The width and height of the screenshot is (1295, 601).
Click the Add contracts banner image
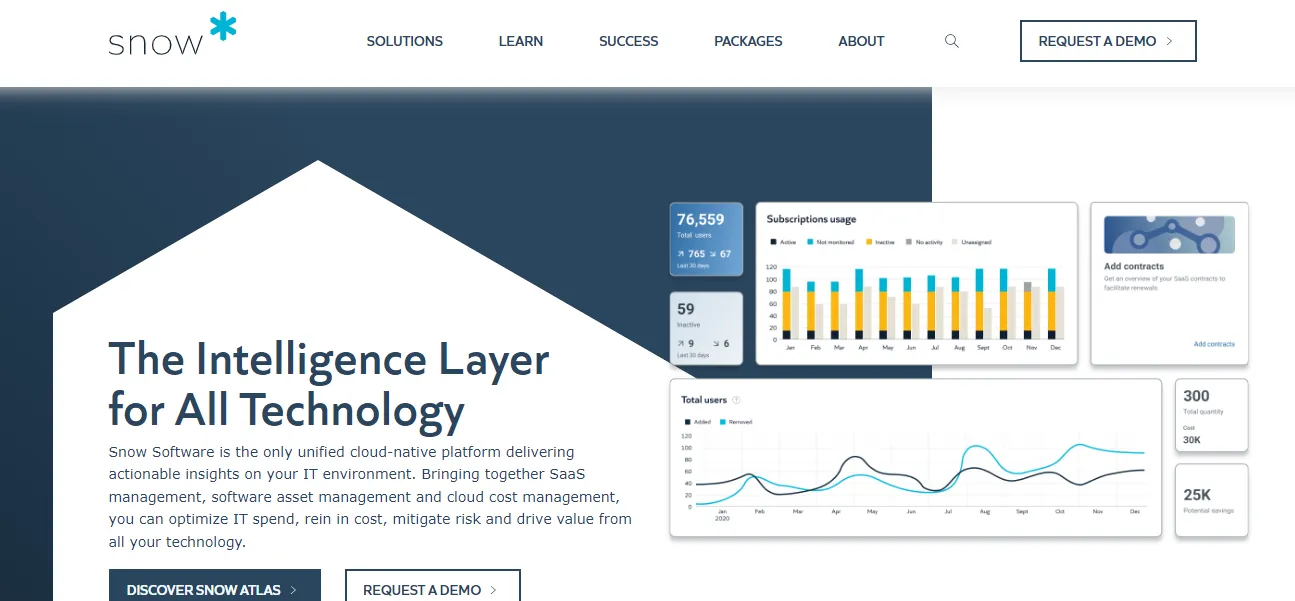pyautogui.click(x=1169, y=235)
